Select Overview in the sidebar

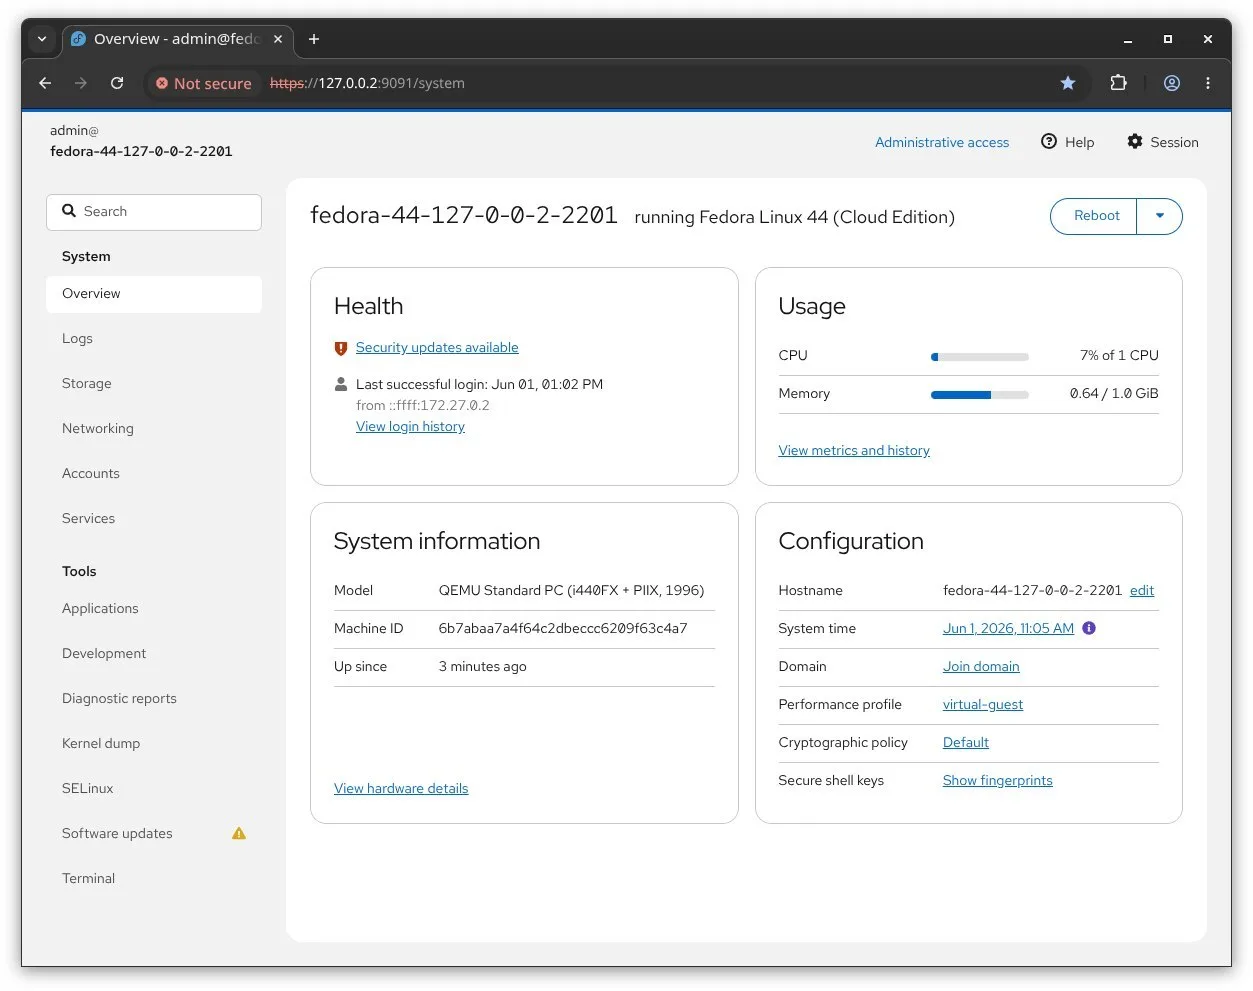[154, 294]
